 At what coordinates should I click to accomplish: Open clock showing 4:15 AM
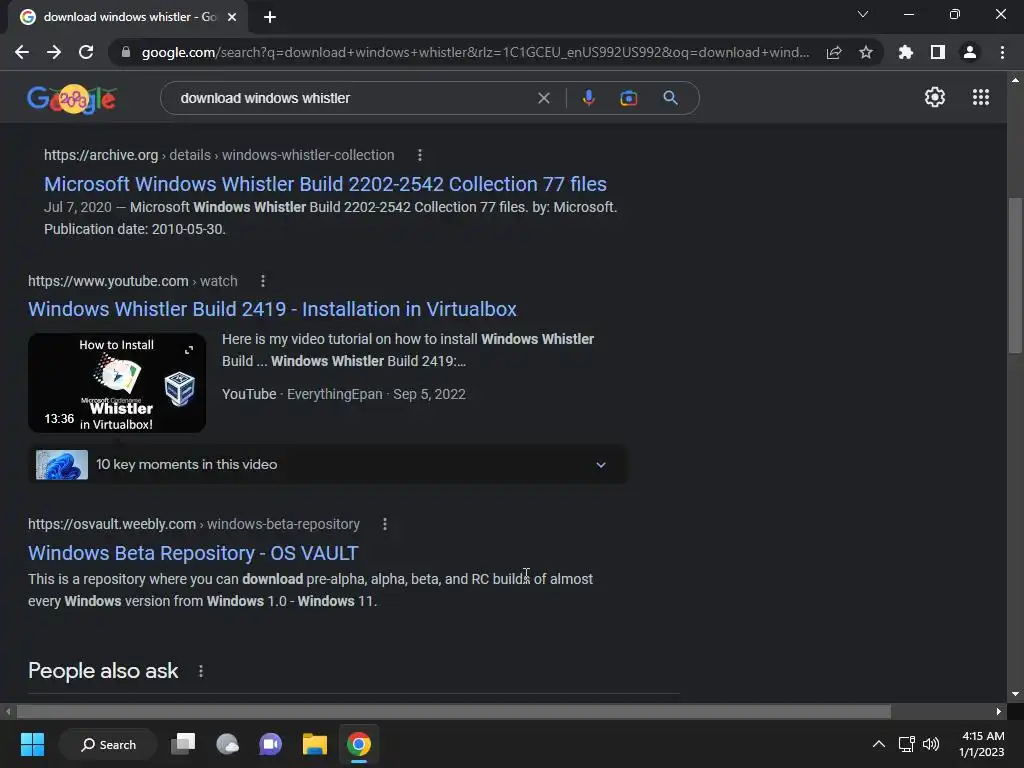982,744
